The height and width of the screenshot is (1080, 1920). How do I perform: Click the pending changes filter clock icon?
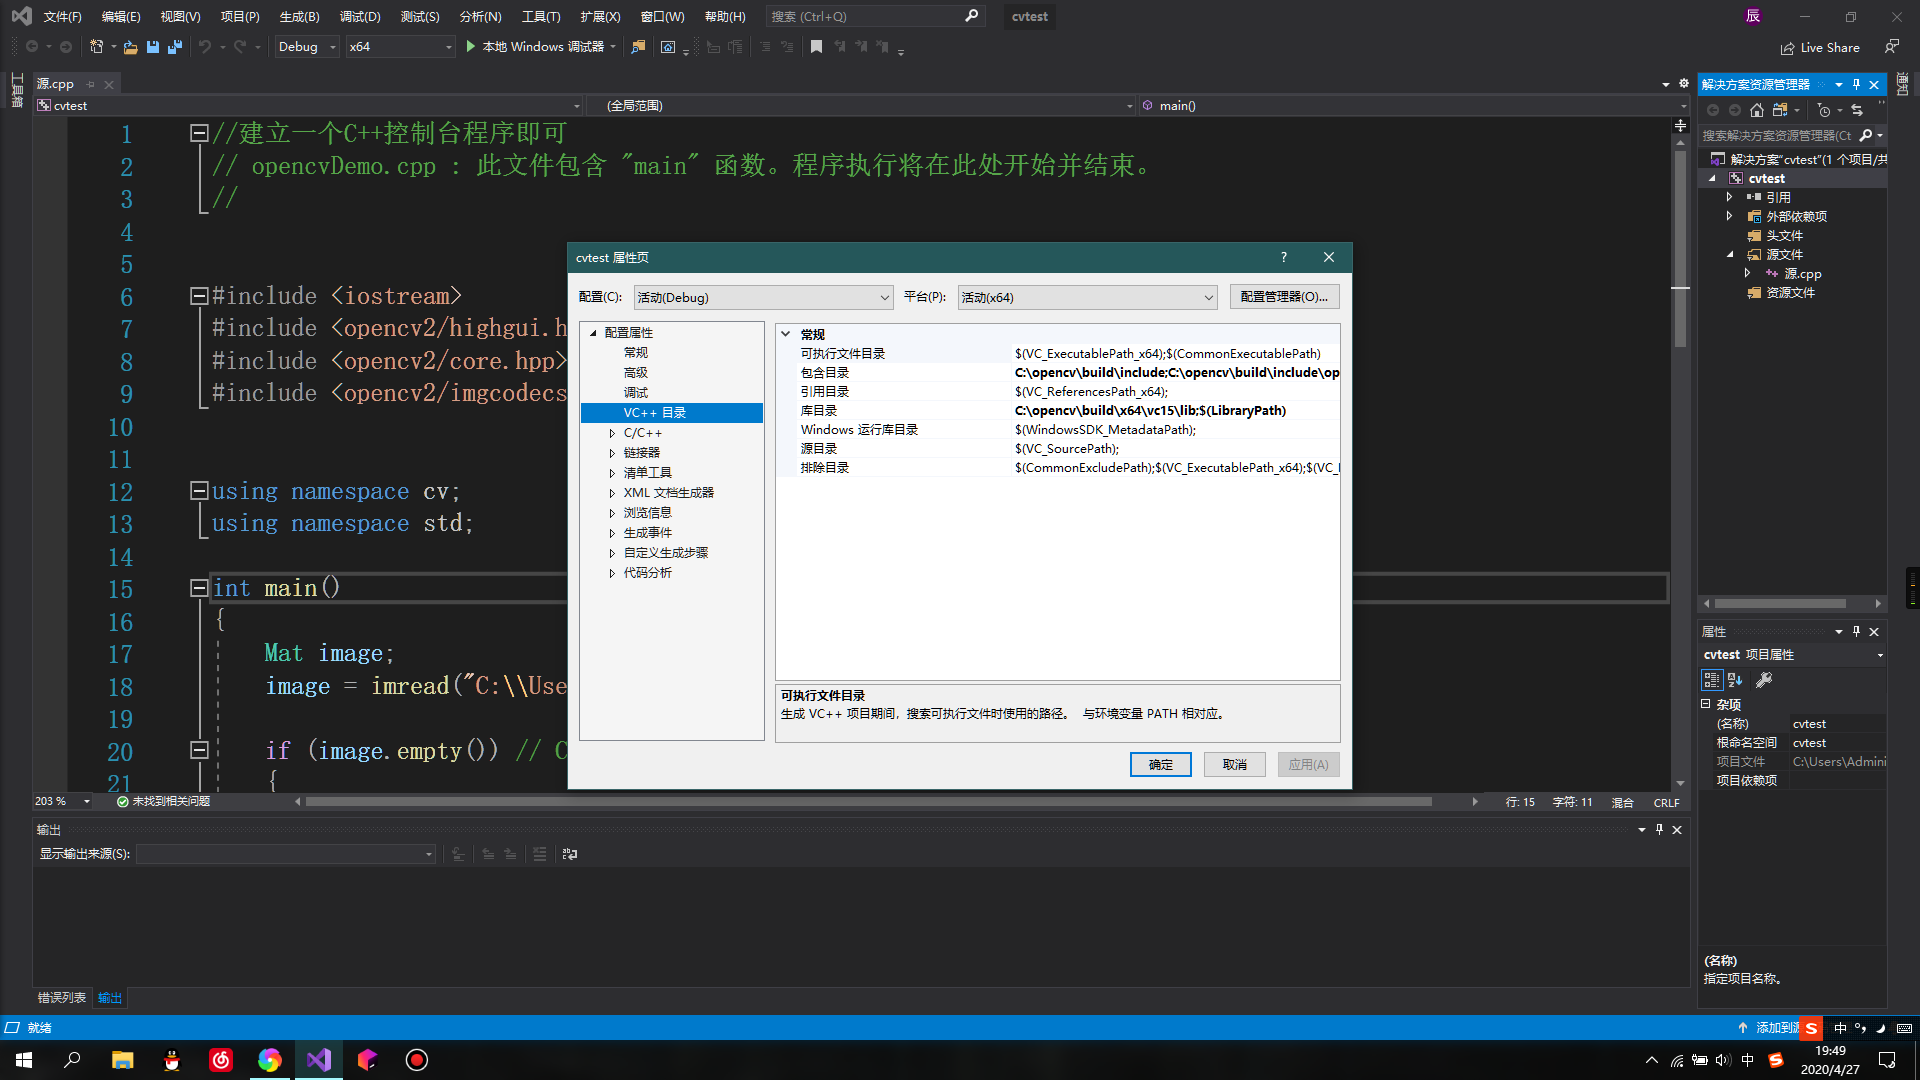(x=1824, y=110)
